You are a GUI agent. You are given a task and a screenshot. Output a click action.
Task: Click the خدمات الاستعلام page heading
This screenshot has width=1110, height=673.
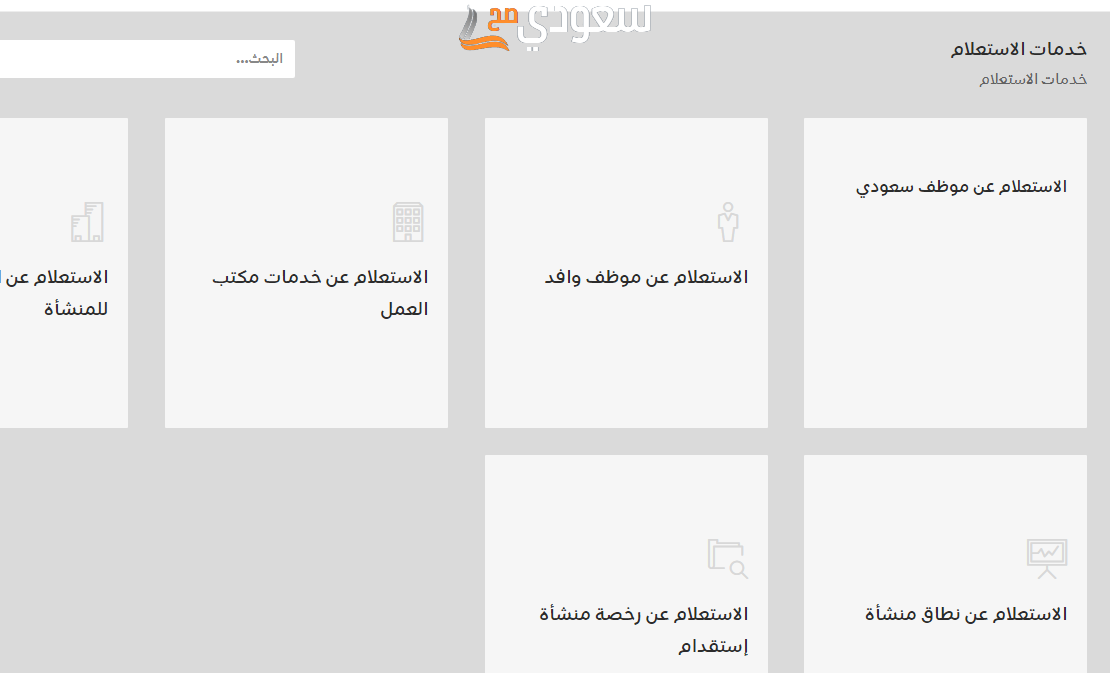[1019, 49]
